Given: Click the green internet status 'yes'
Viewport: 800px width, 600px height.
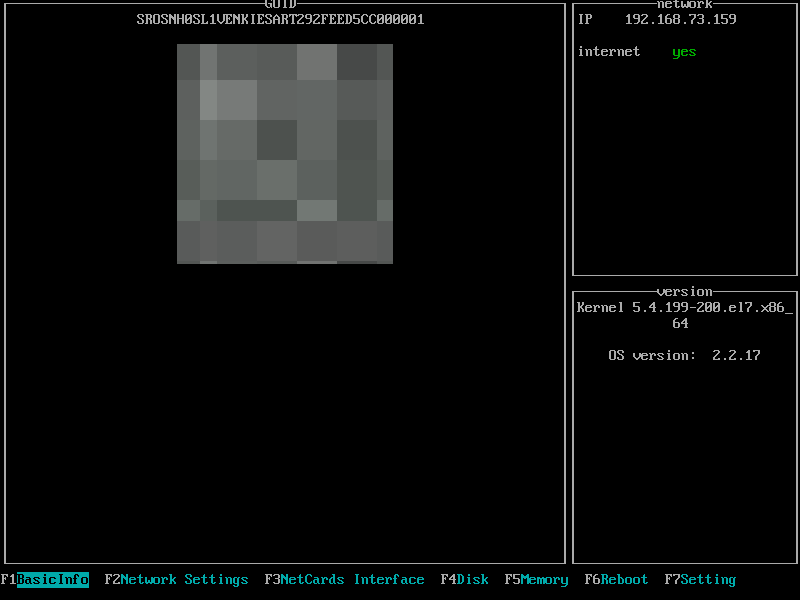Looking at the screenshot, I should (684, 52).
